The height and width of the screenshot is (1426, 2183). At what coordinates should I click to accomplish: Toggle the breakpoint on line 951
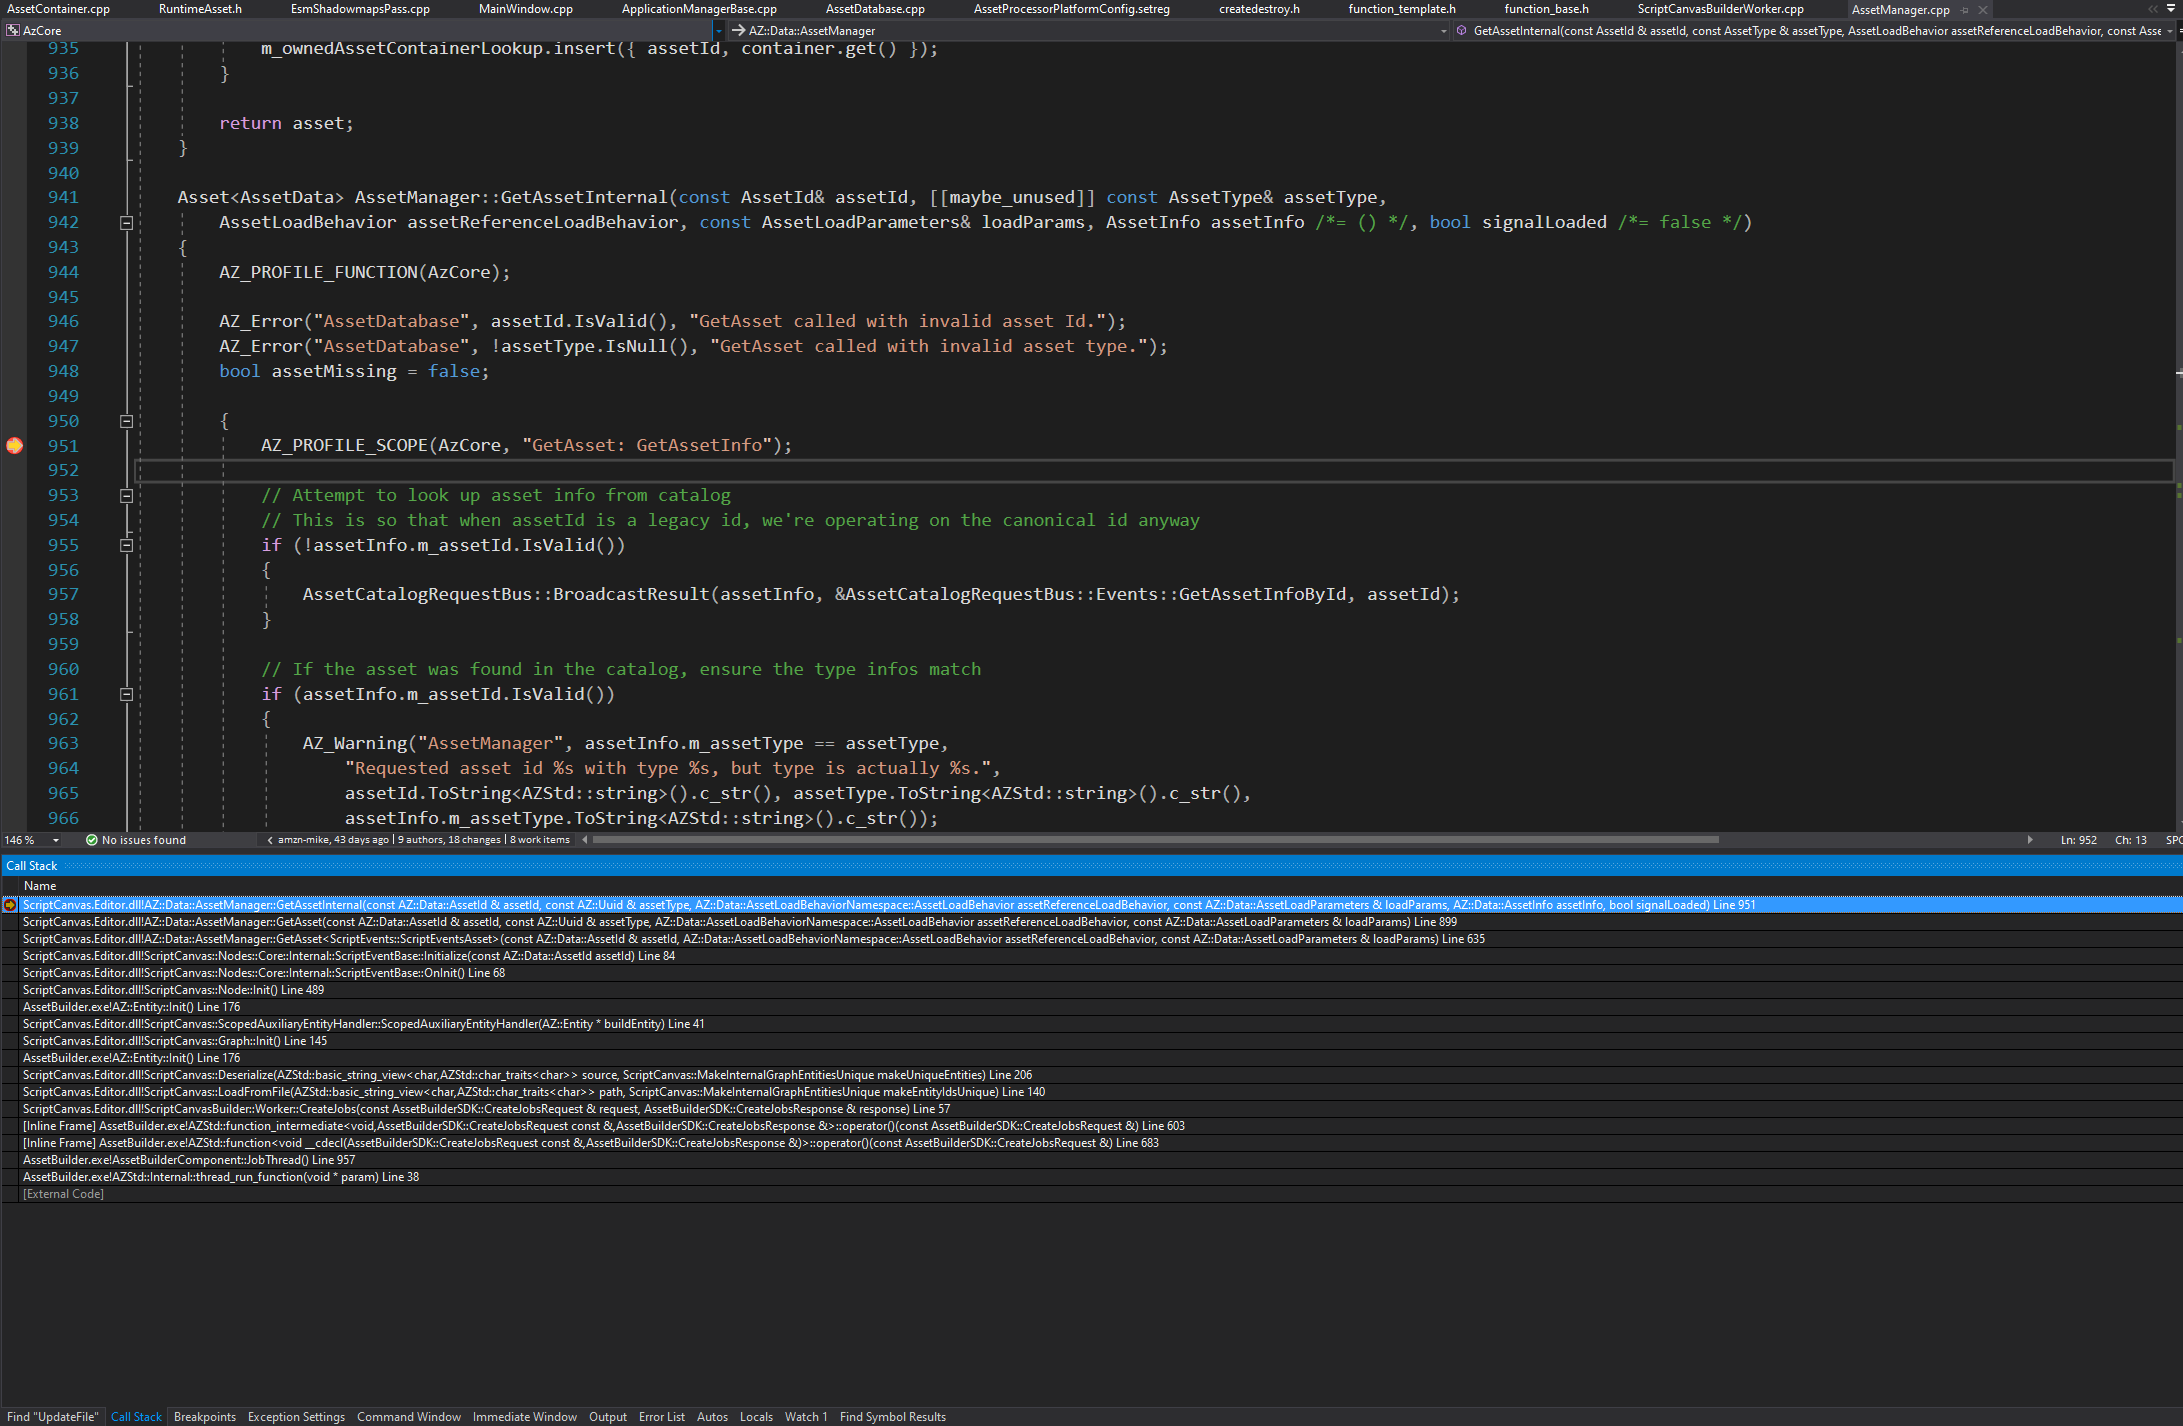coord(14,445)
